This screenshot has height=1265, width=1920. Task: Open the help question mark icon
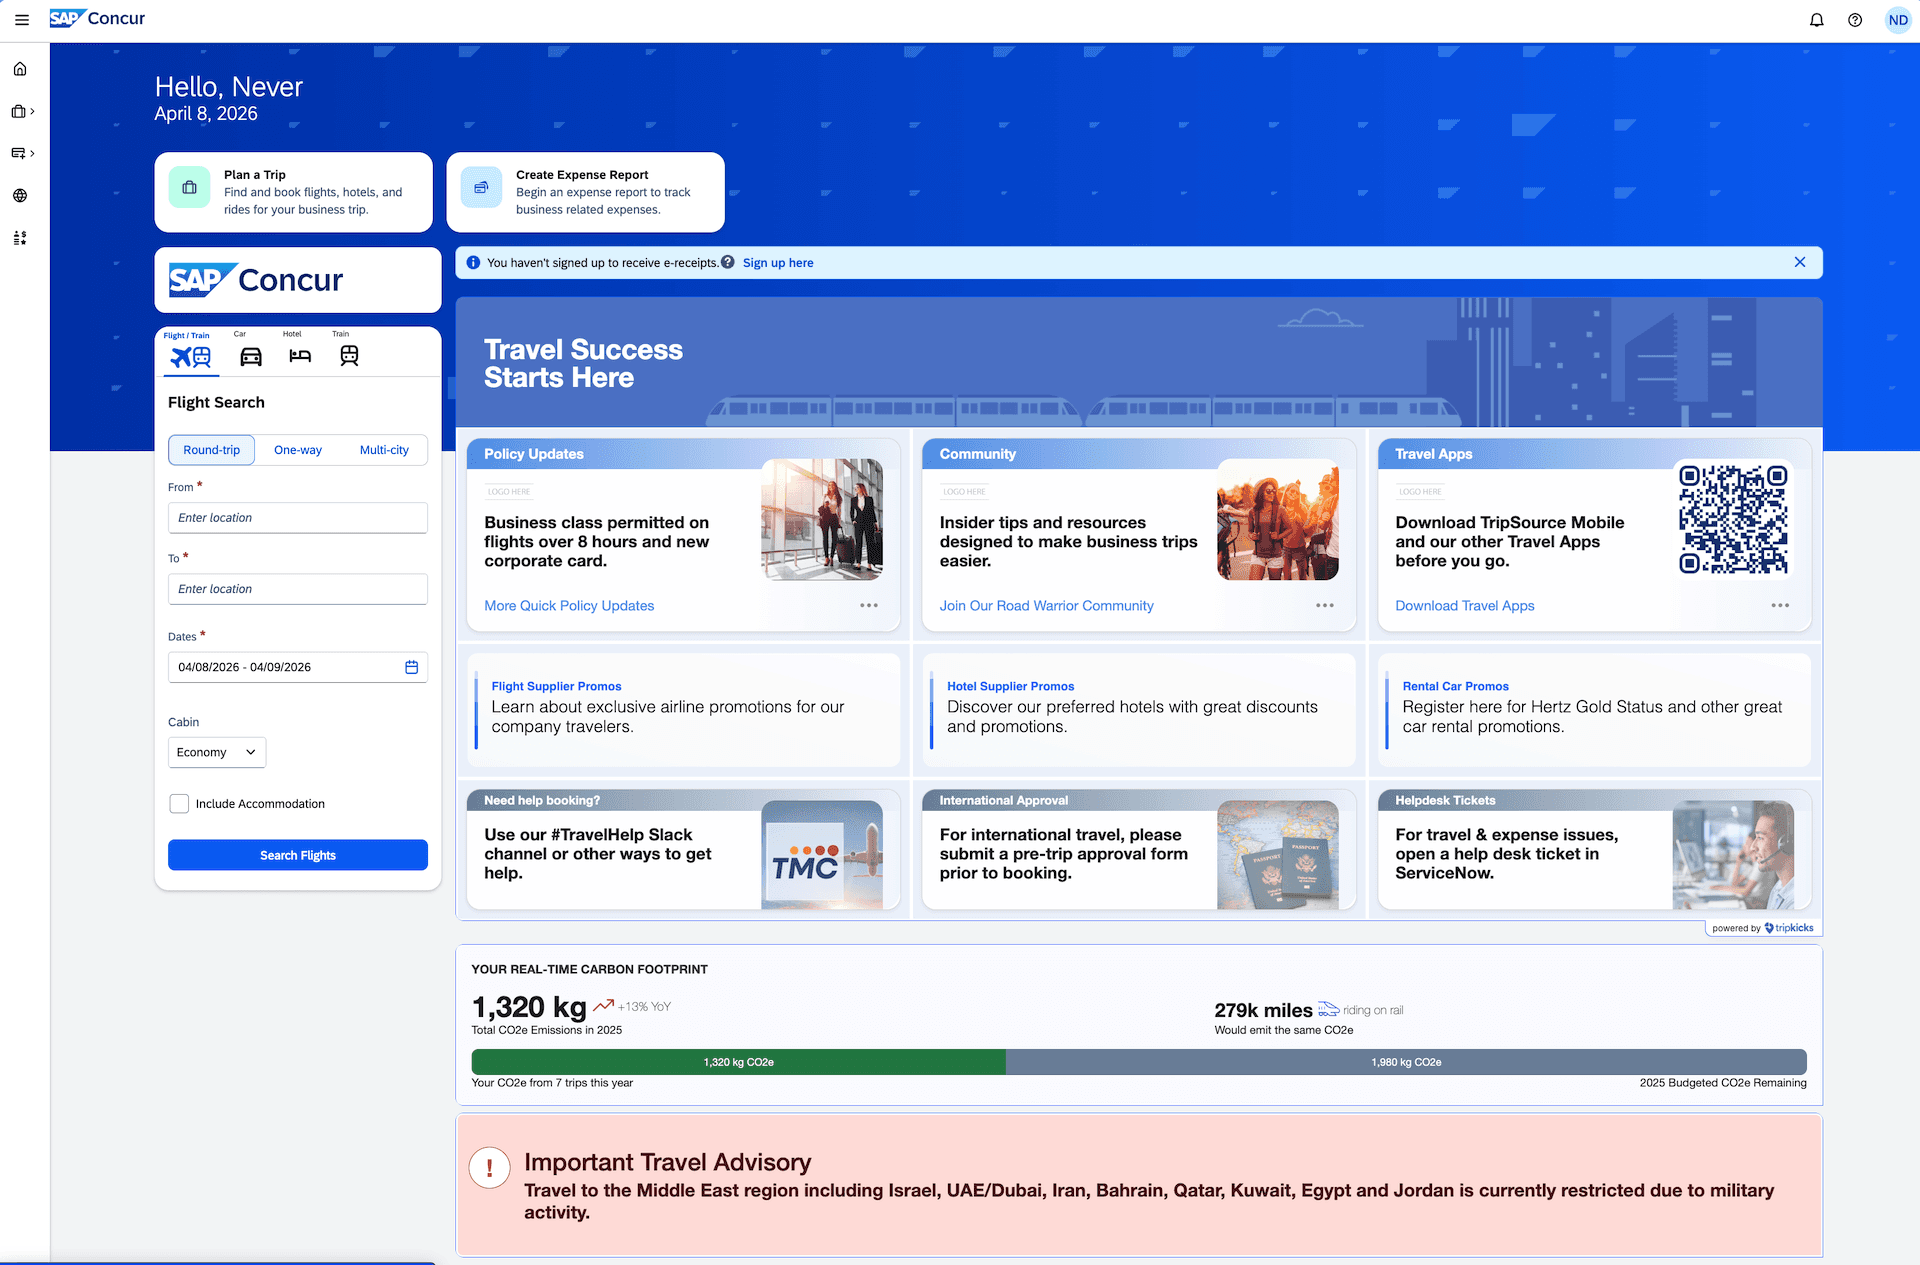(1854, 20)
